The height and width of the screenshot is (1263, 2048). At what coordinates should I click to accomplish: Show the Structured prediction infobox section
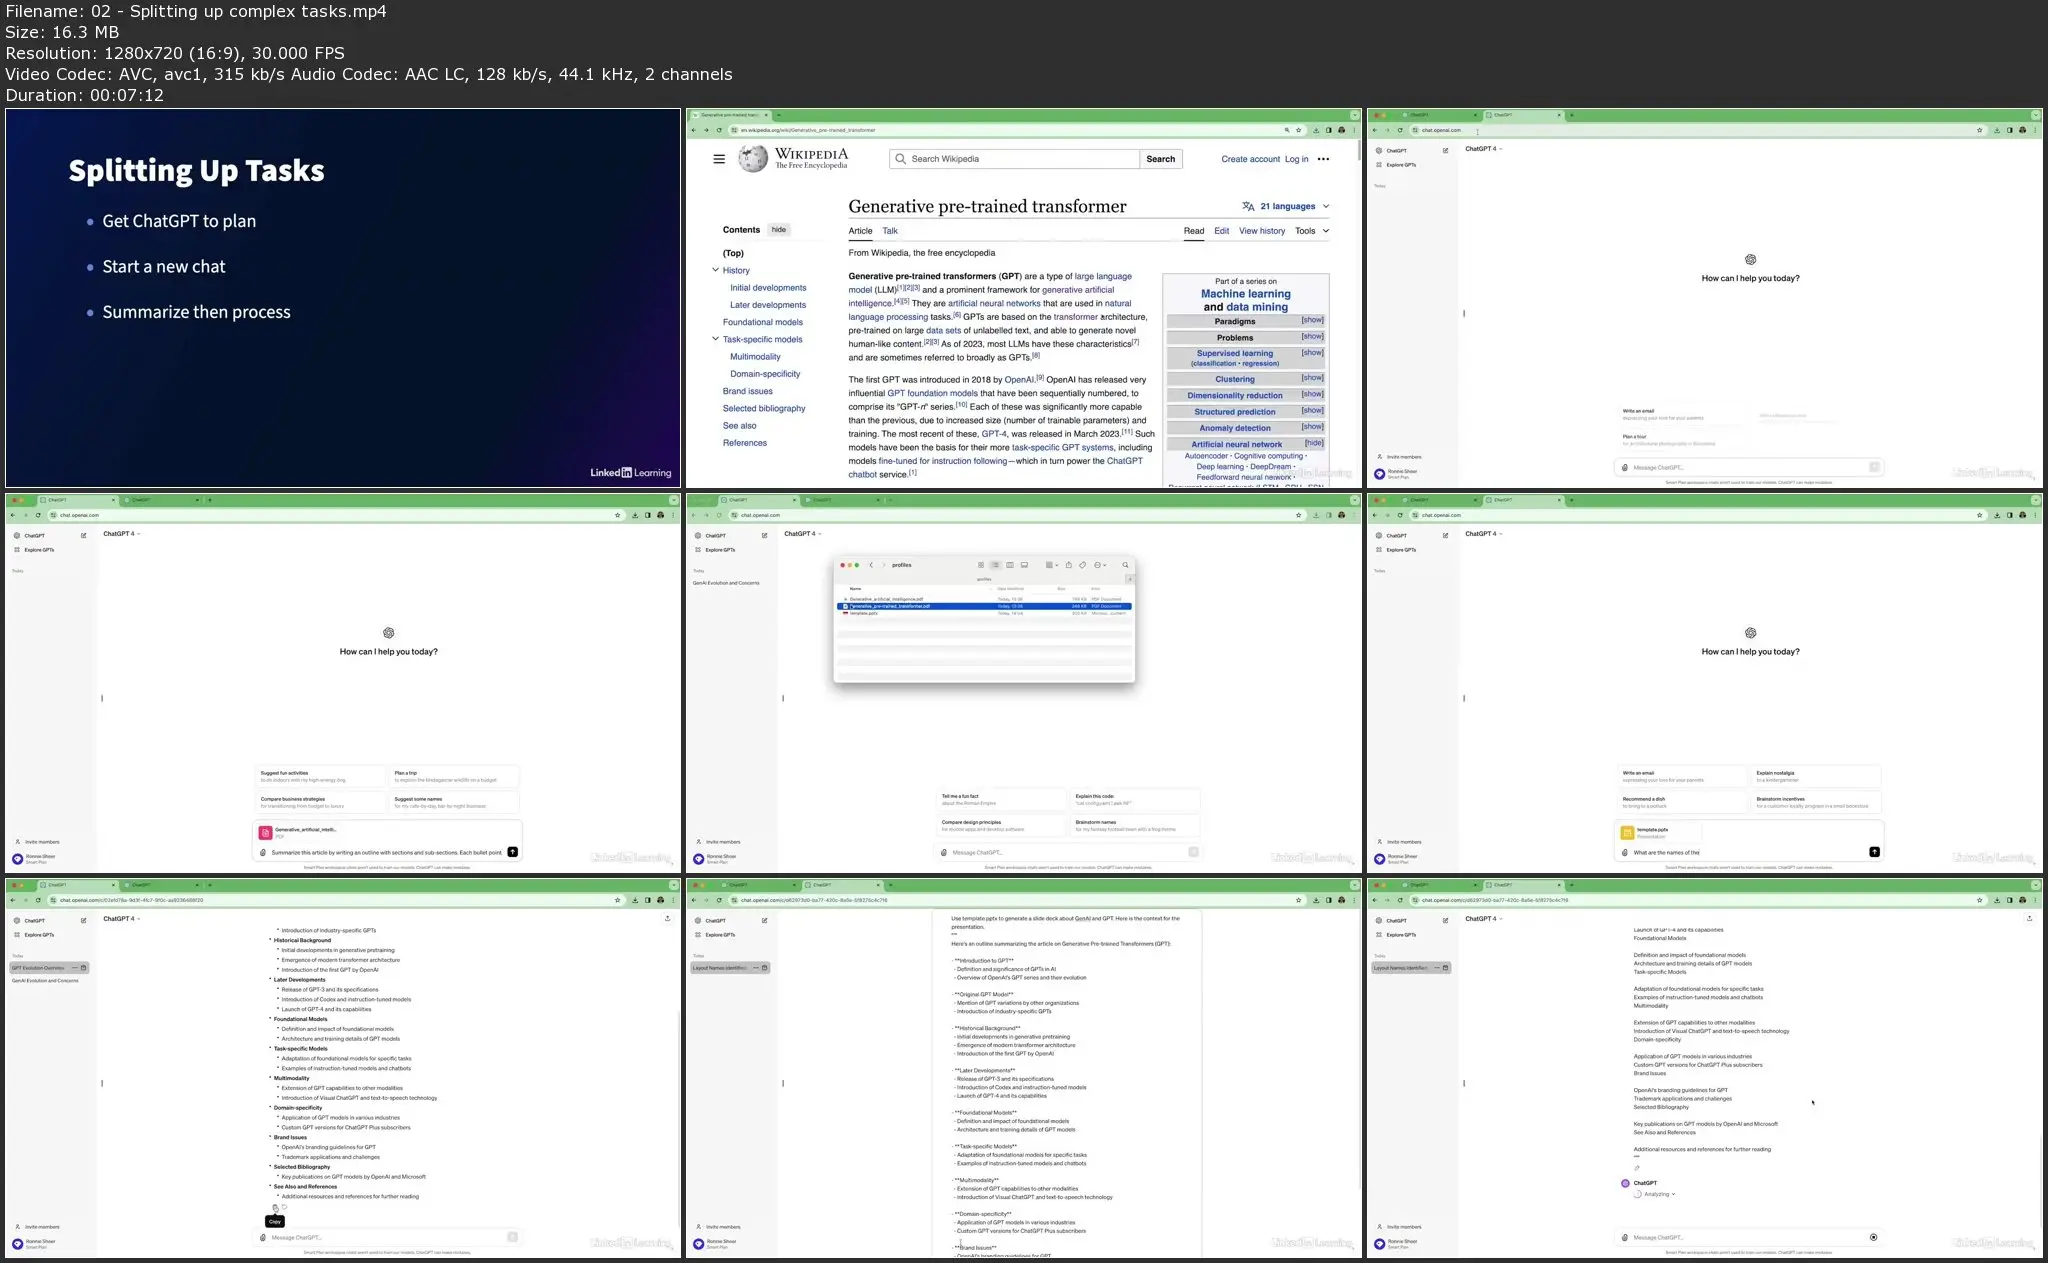(1312, 410)
